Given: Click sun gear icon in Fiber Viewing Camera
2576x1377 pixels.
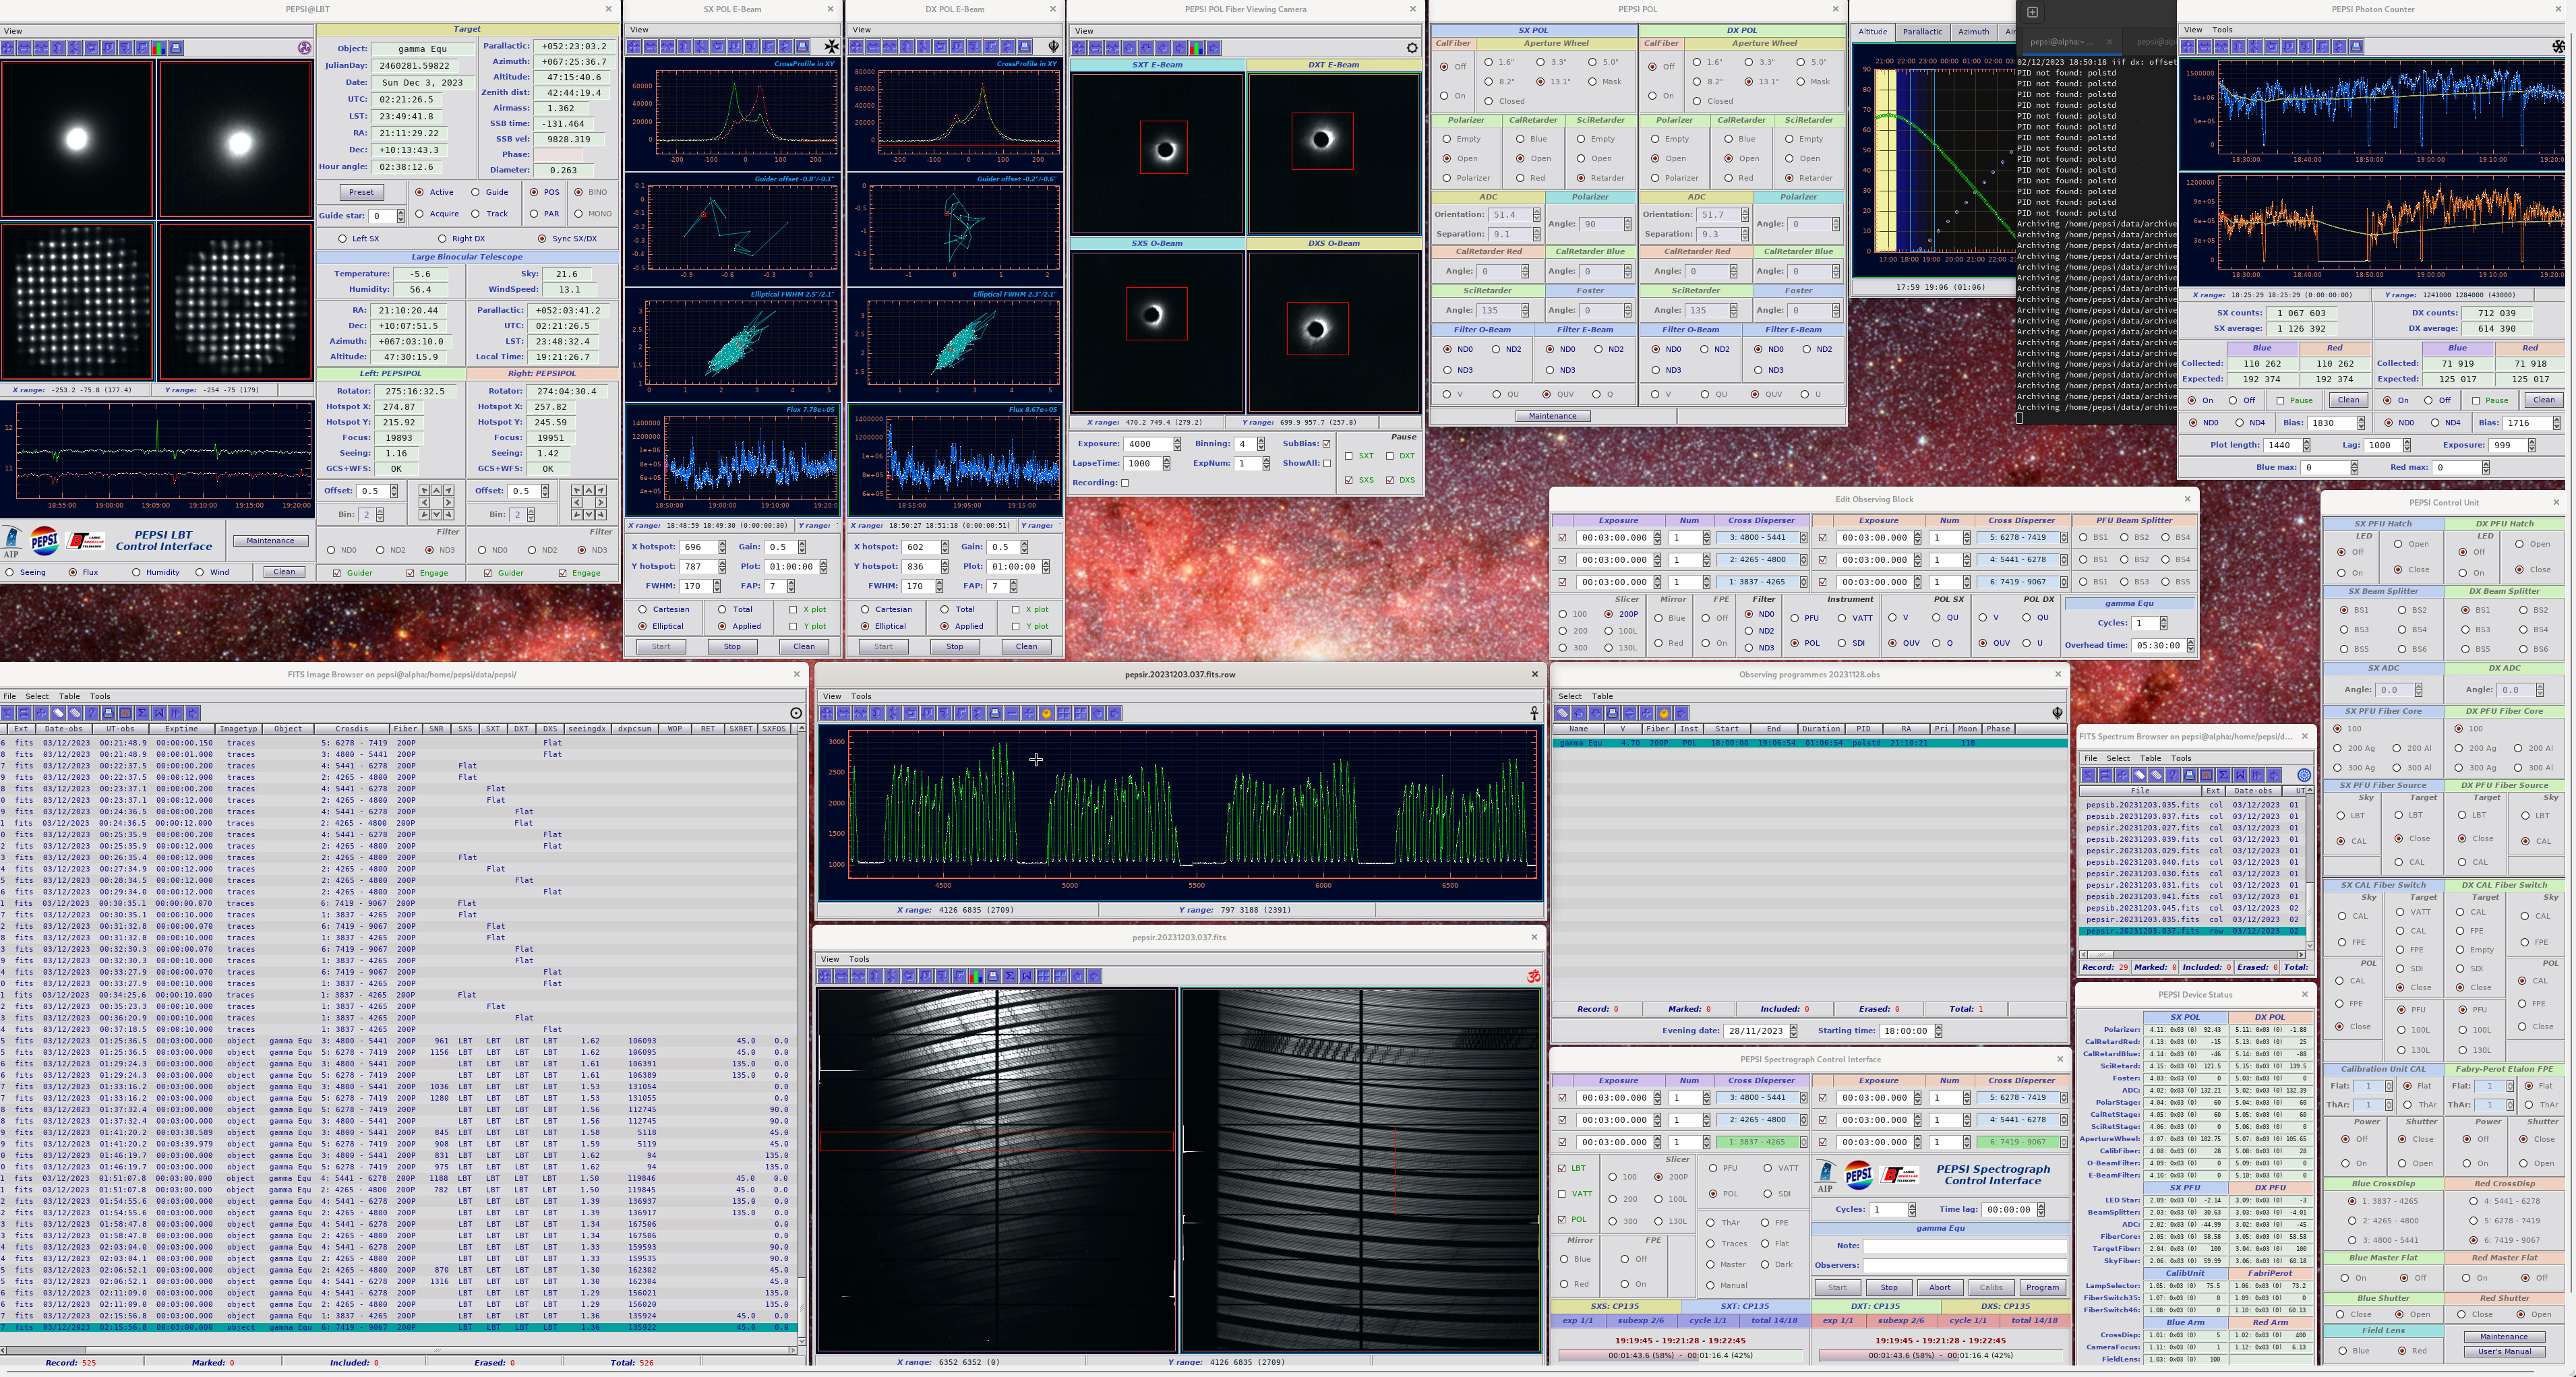Looking at the screenshot, I should 1411,48.
